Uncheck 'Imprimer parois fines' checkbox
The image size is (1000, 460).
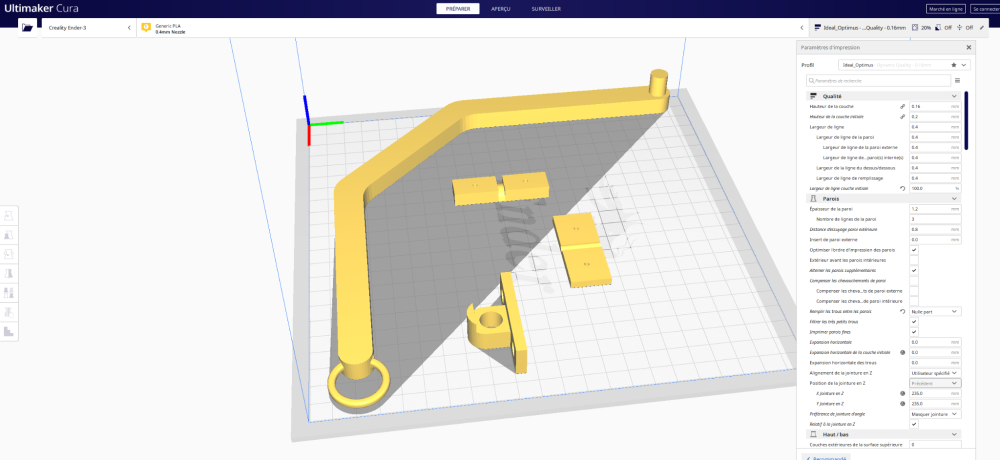pyautogui.click(x=914, y=332)
